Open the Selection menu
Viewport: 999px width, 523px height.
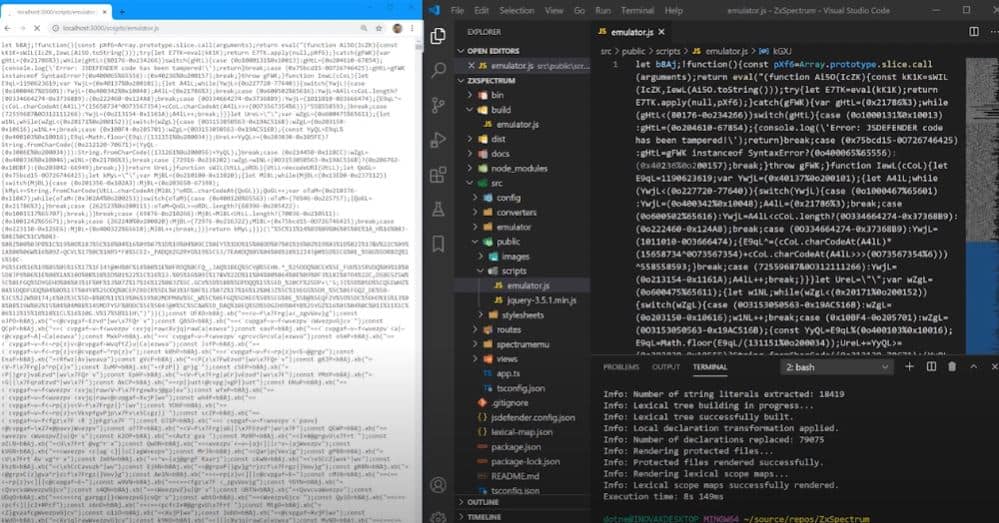[x=517, y=11]
